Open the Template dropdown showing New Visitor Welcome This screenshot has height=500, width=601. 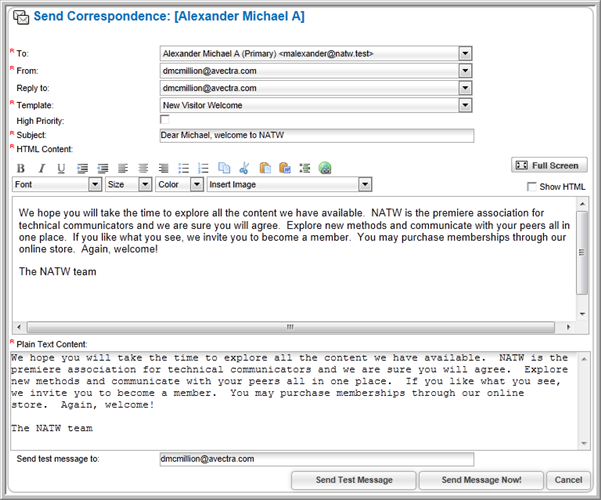(465, 105)
